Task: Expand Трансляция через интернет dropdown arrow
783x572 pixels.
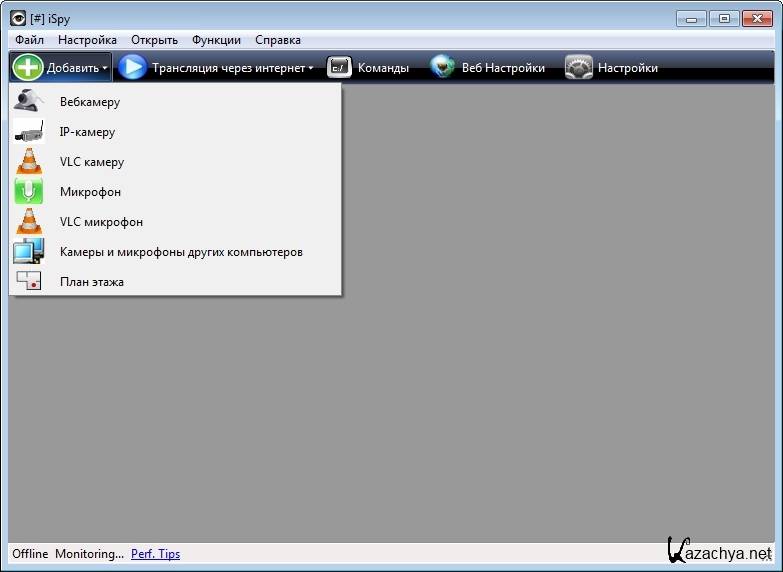Action: point(311,69)
